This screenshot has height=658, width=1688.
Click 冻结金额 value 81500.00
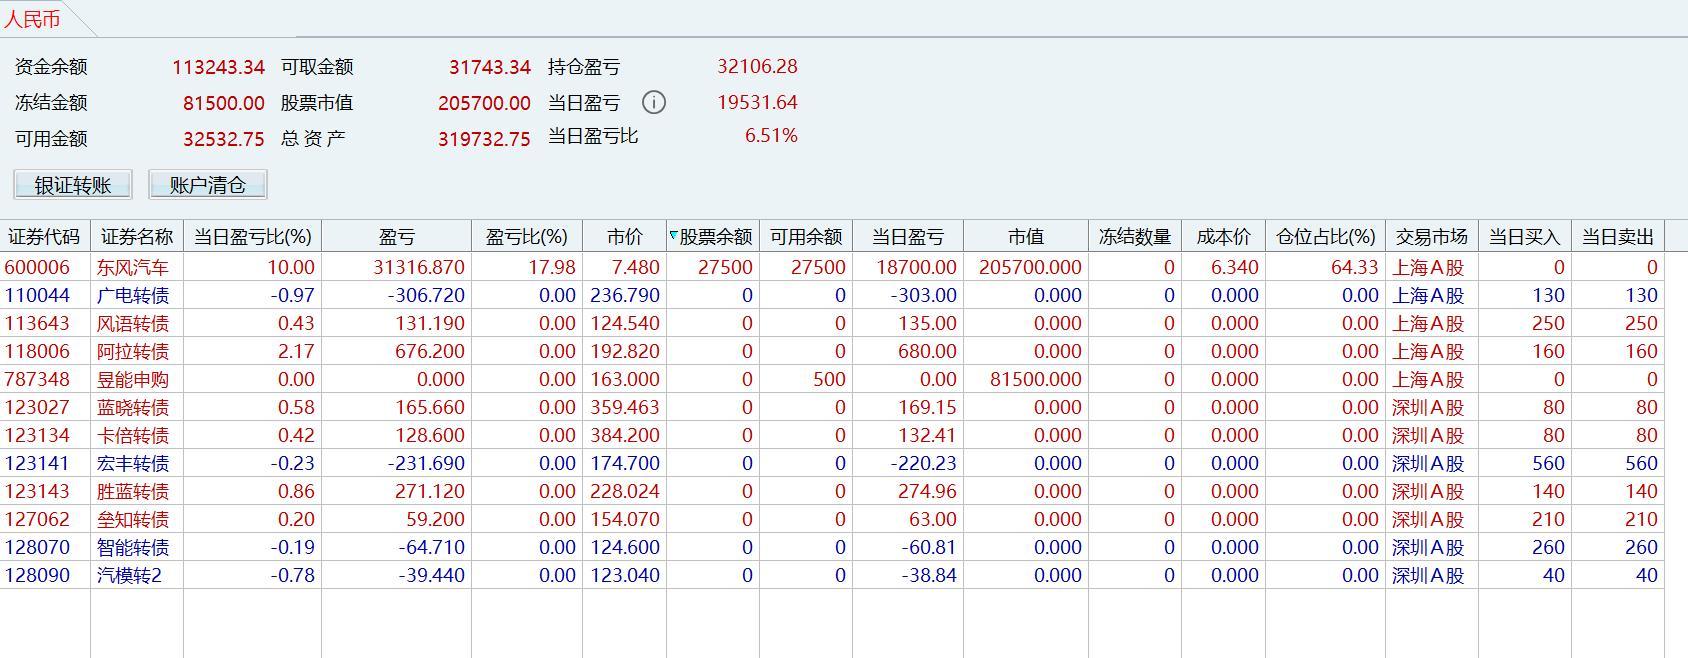point(224,103)
